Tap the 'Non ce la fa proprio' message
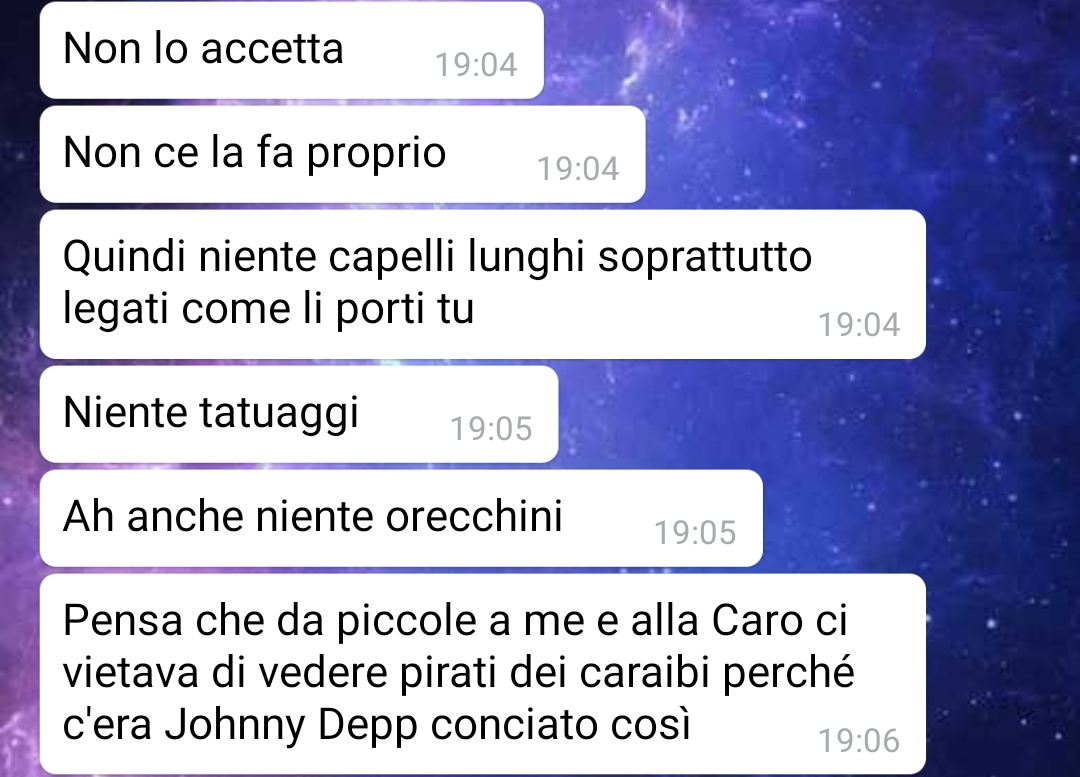 tap(342, 154)
